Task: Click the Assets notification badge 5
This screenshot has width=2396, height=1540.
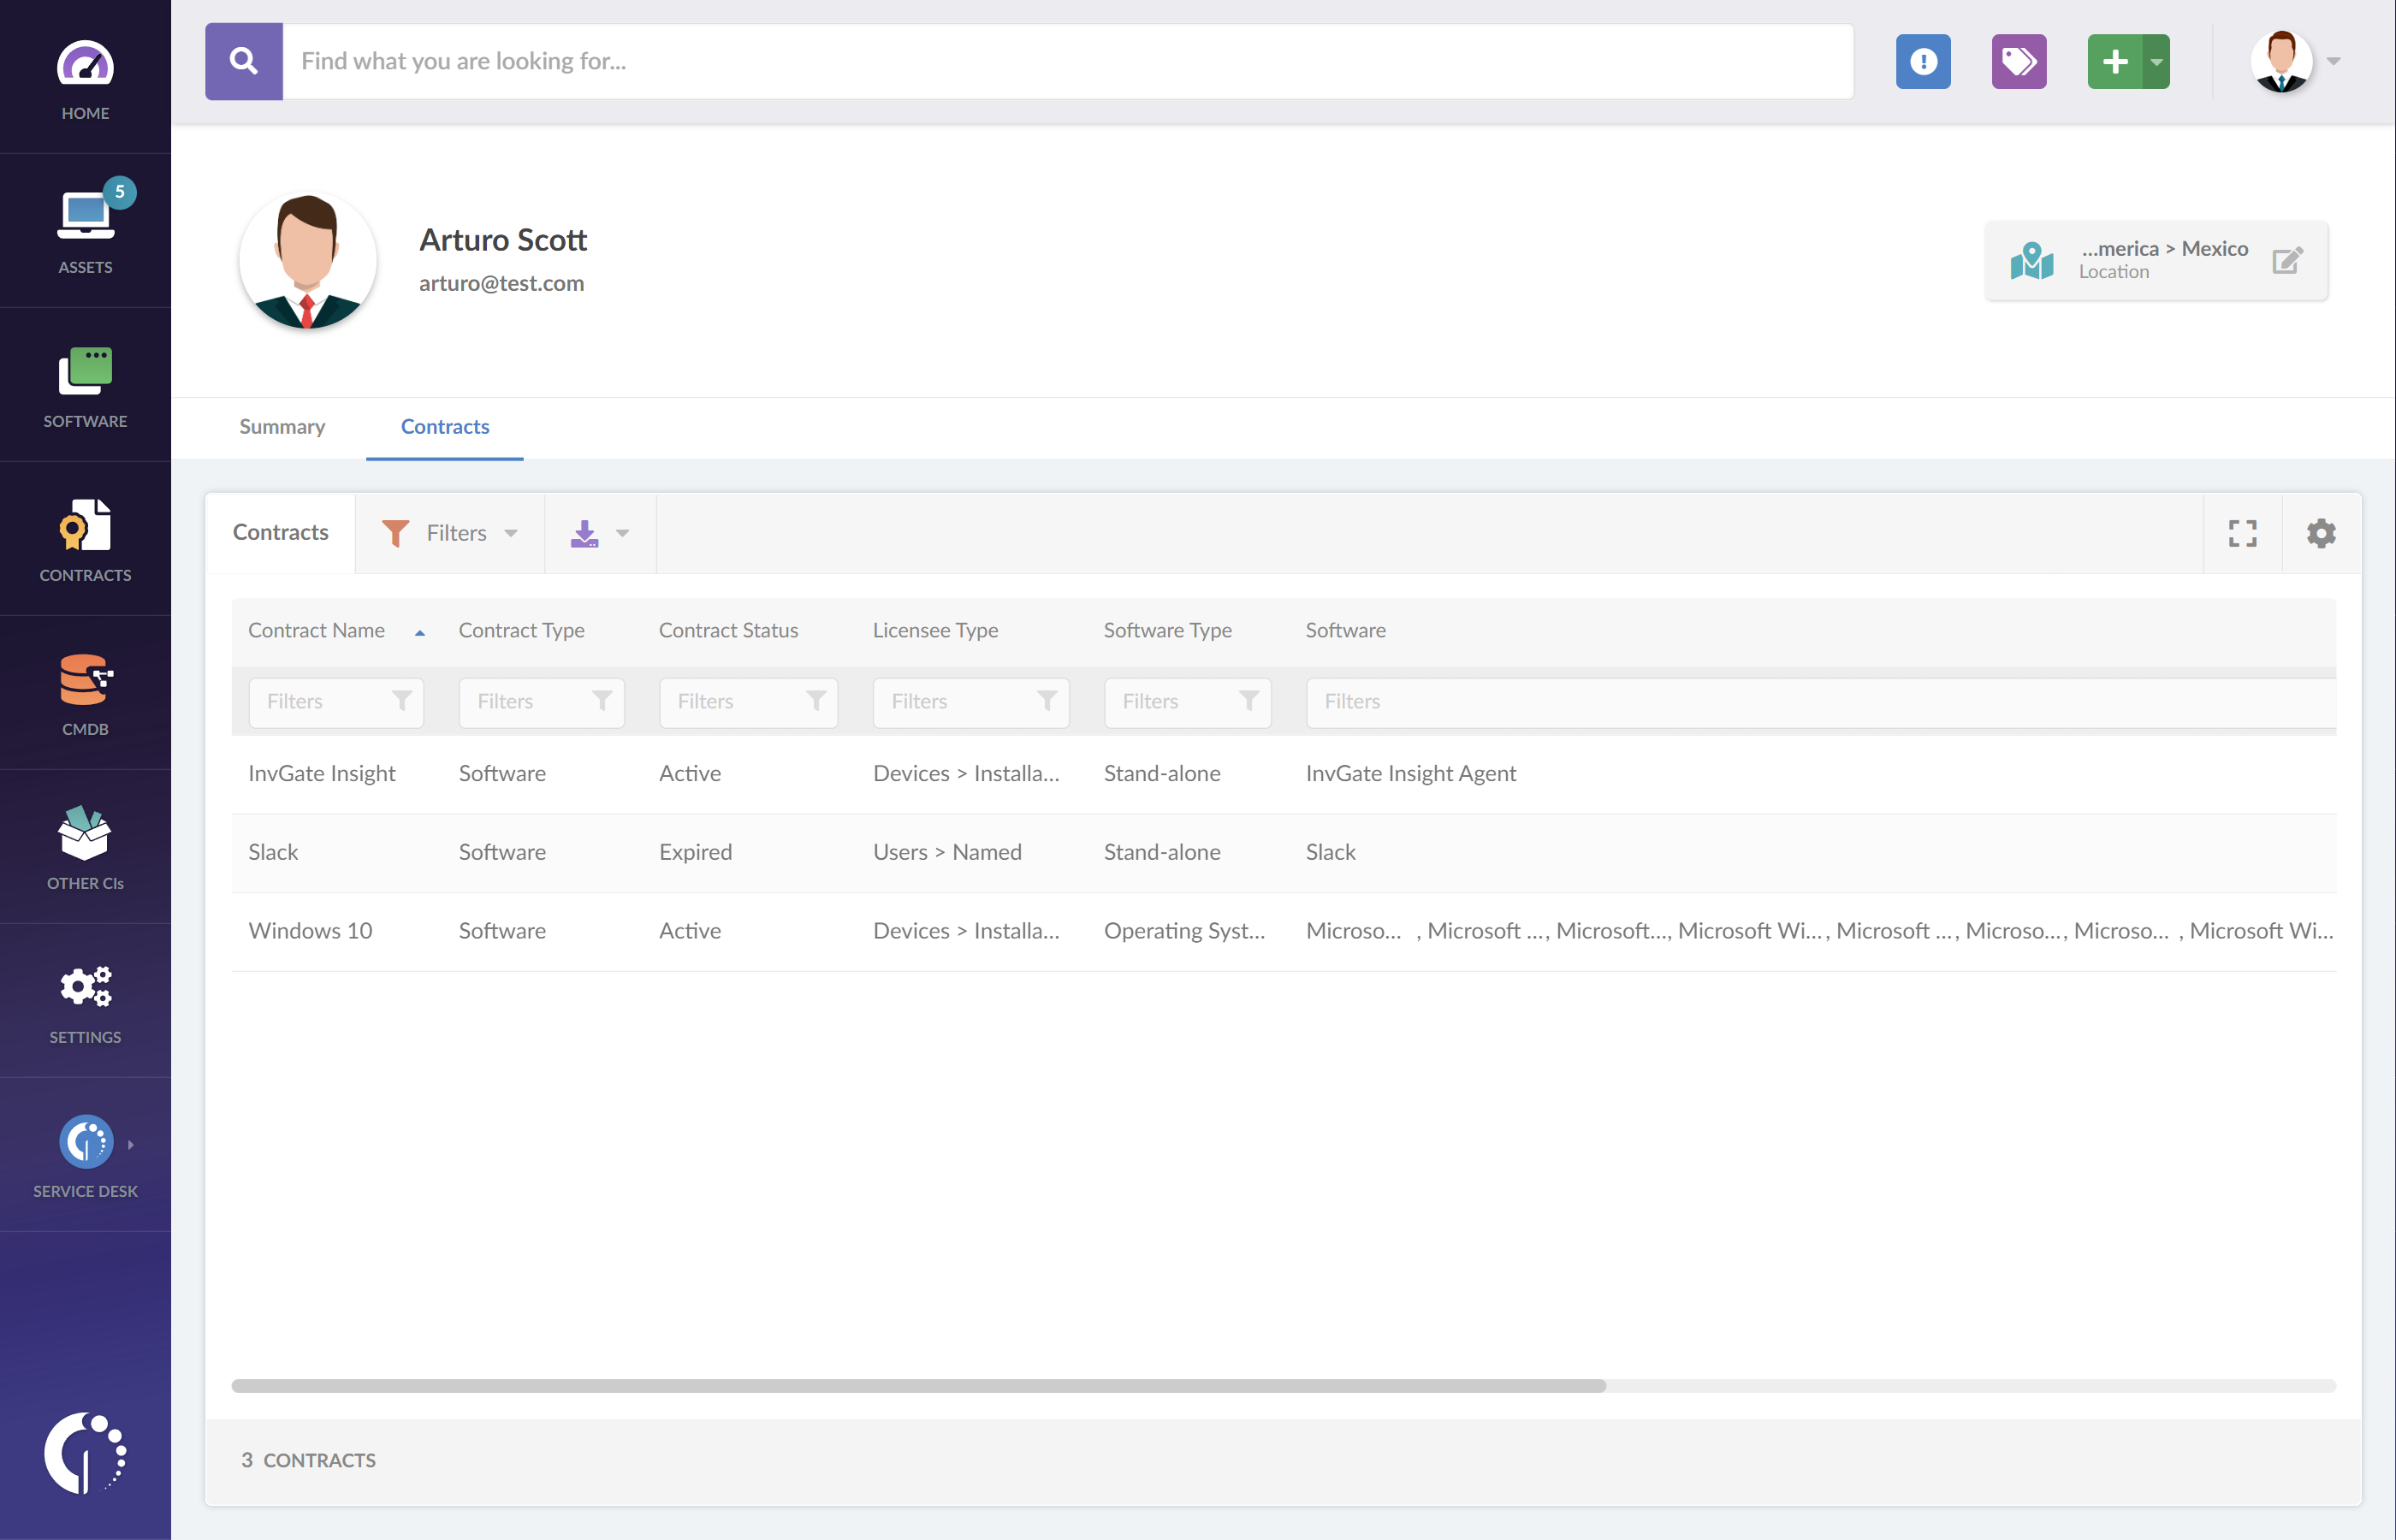Action: (119, 192)
